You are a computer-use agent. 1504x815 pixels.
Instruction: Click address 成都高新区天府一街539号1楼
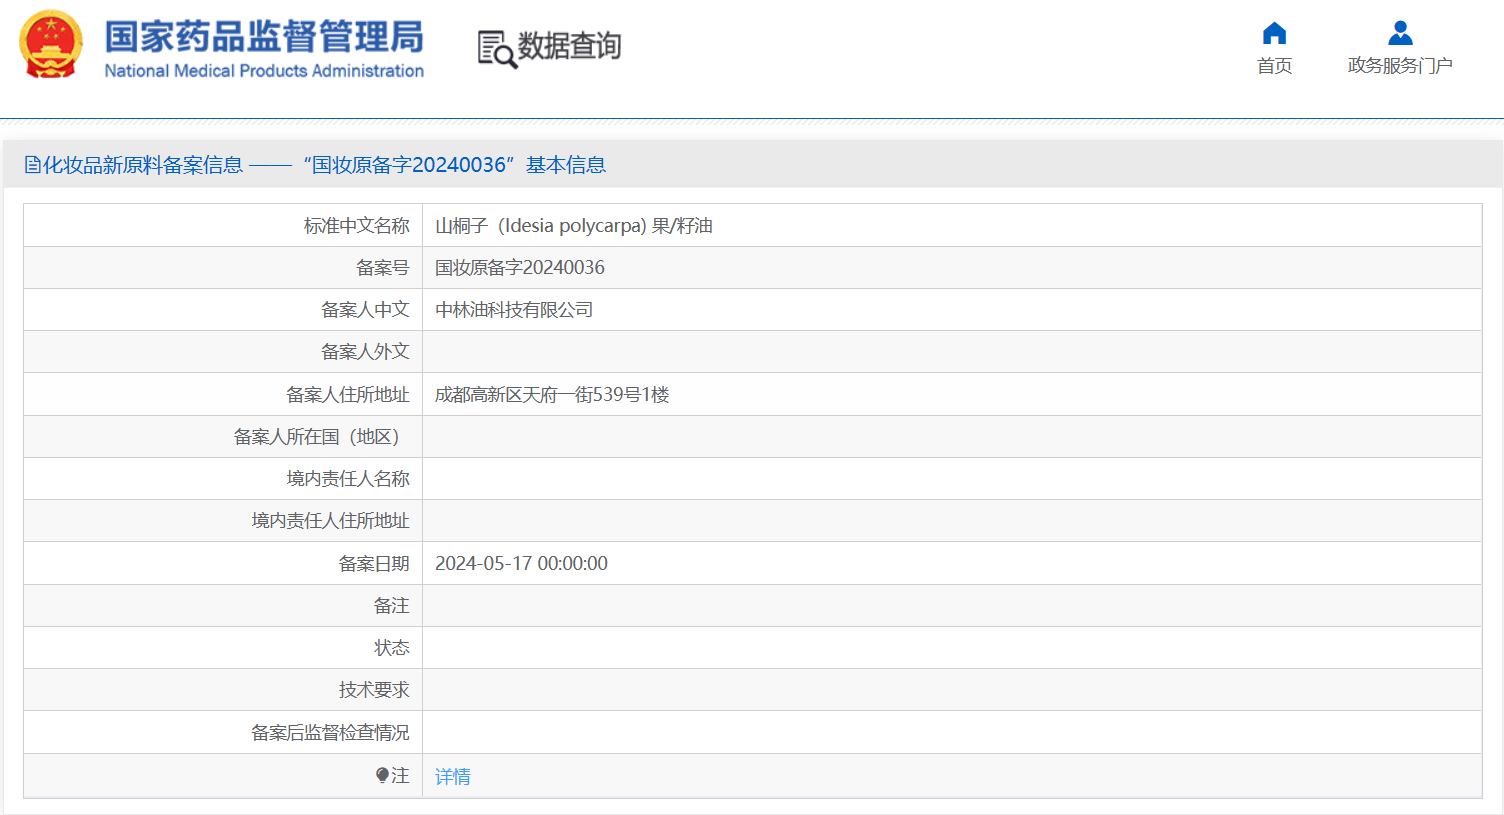click(552, 395)
